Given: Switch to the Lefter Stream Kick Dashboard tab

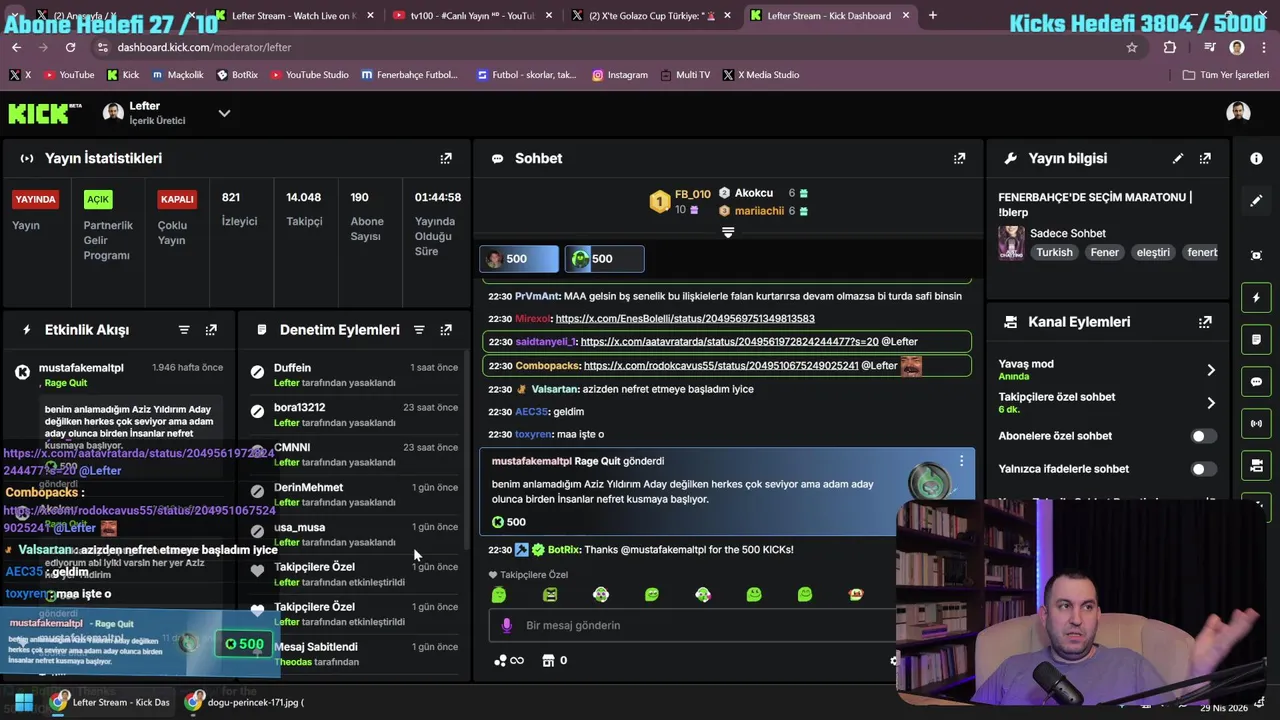Looking at the screenshot, I should [x=830, y=16].
